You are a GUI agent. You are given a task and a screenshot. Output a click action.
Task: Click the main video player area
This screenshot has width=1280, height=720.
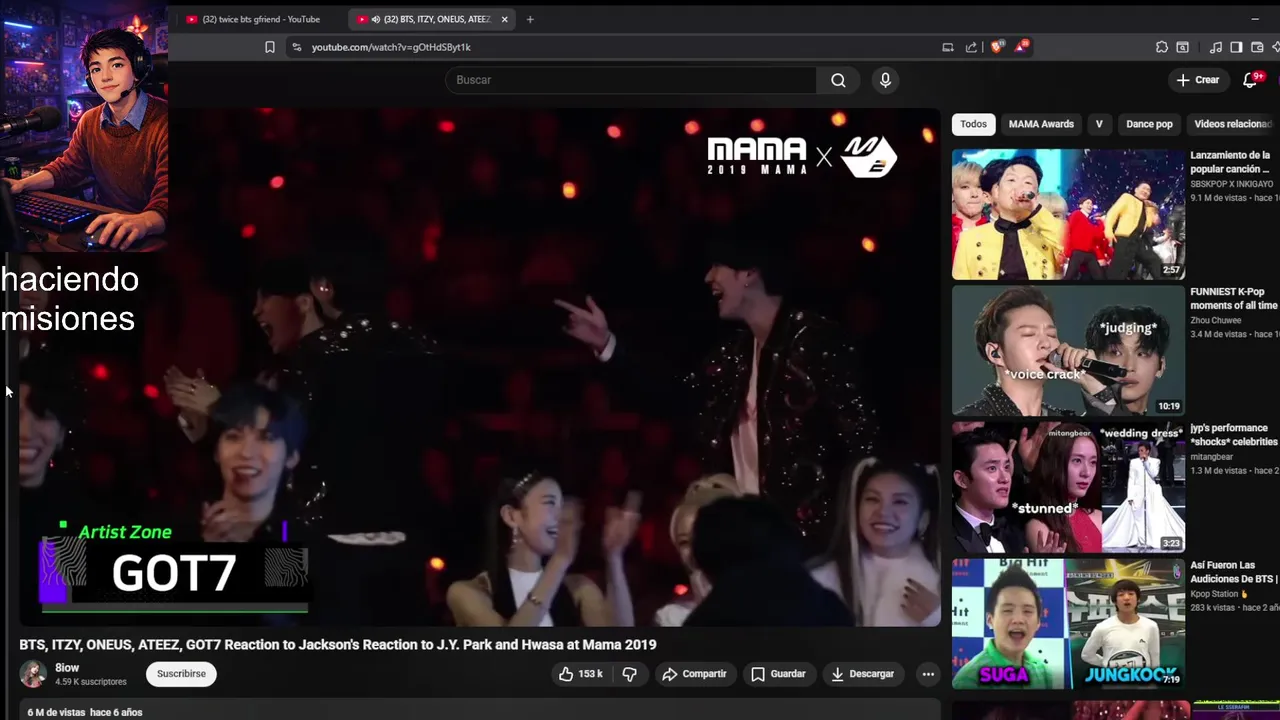pyautogui.click(x=480, y=367)
